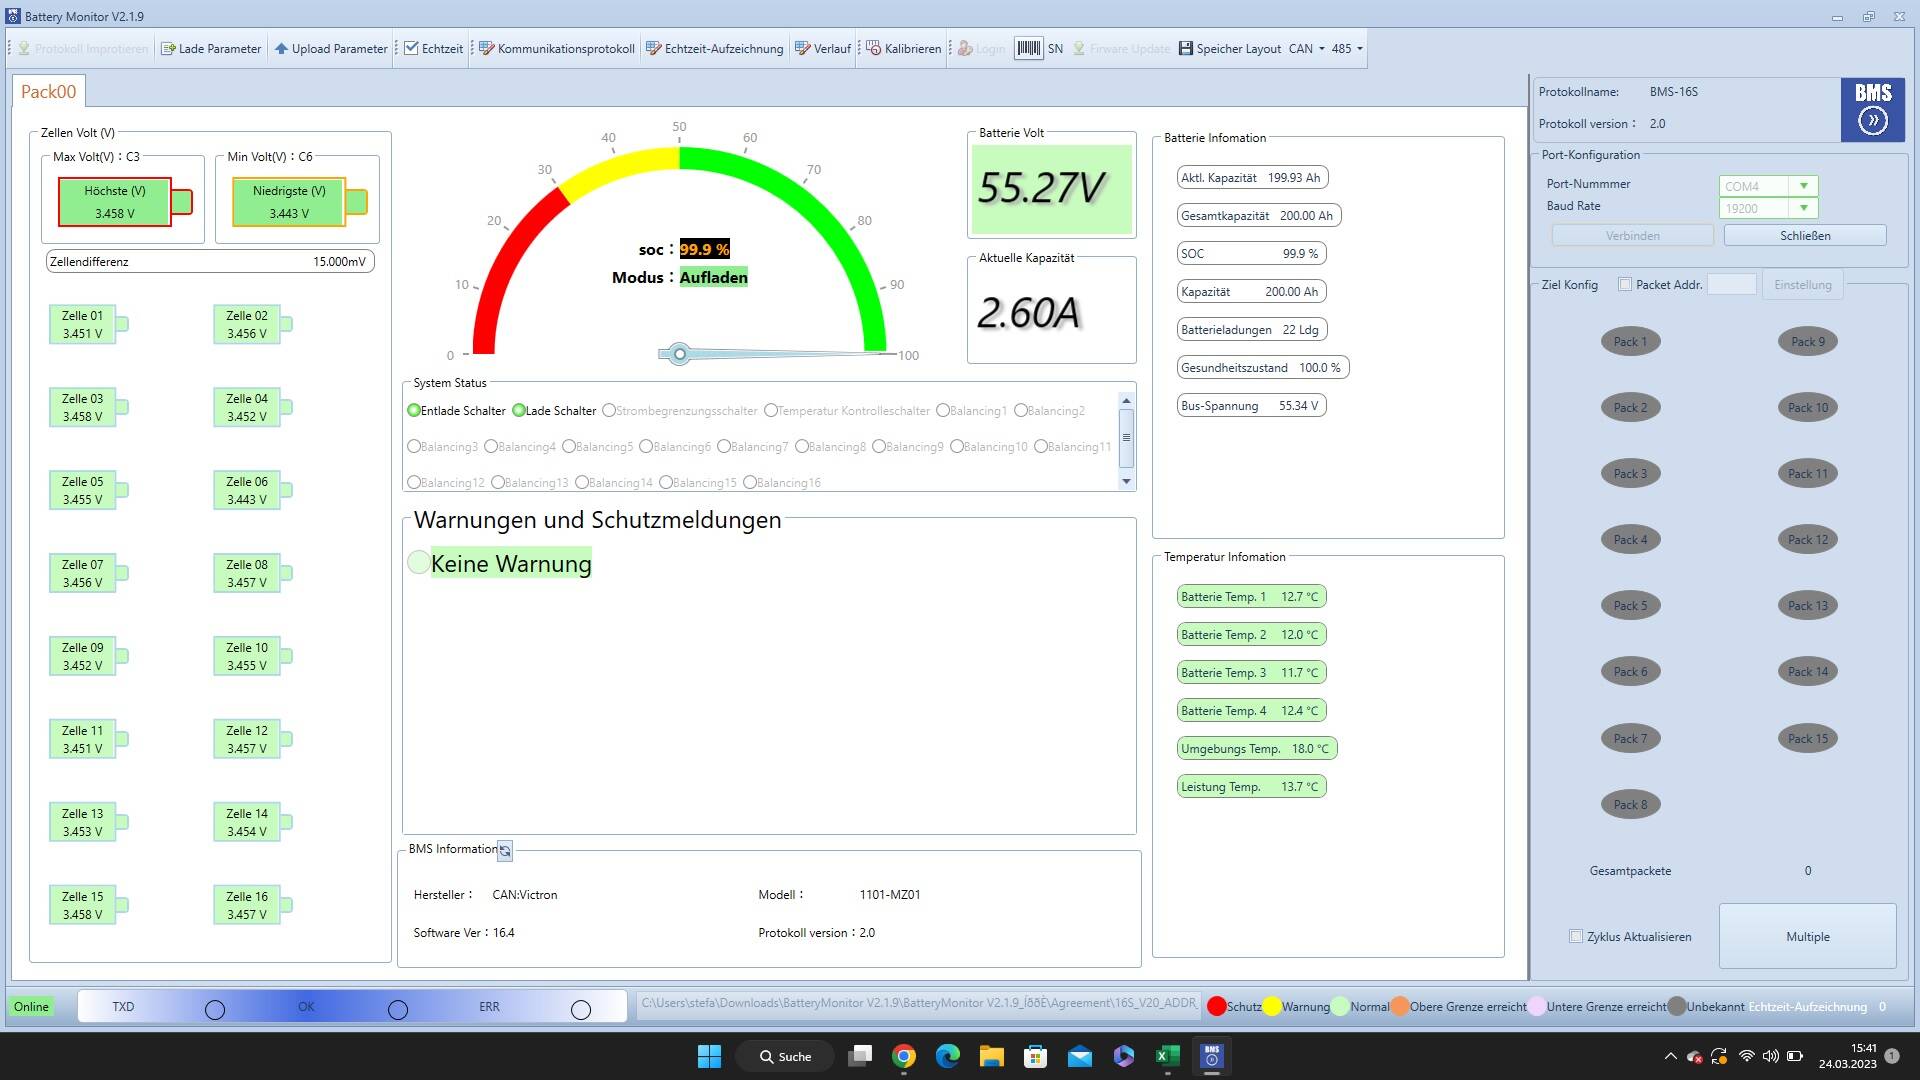The height and width of the screenshot is (1080, 1920).
Task: Open the Lade Parameter toolbar icon
Action: coord(168,48)
